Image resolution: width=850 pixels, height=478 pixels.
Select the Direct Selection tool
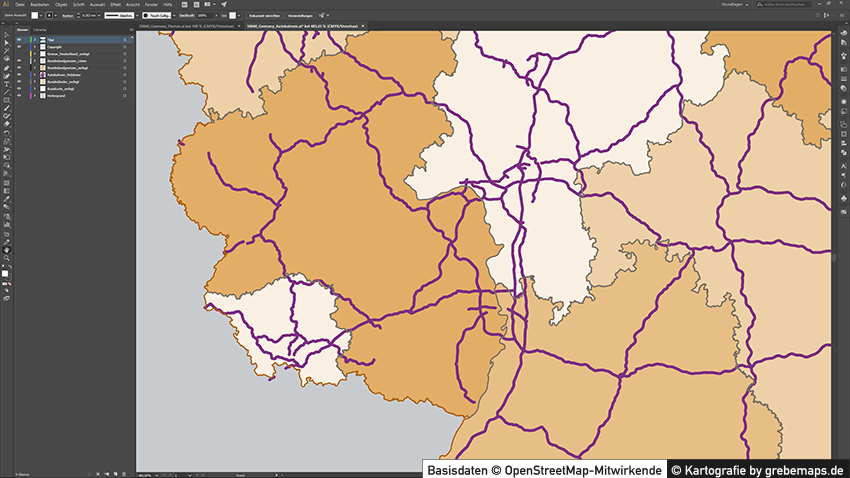click(6, 44)
